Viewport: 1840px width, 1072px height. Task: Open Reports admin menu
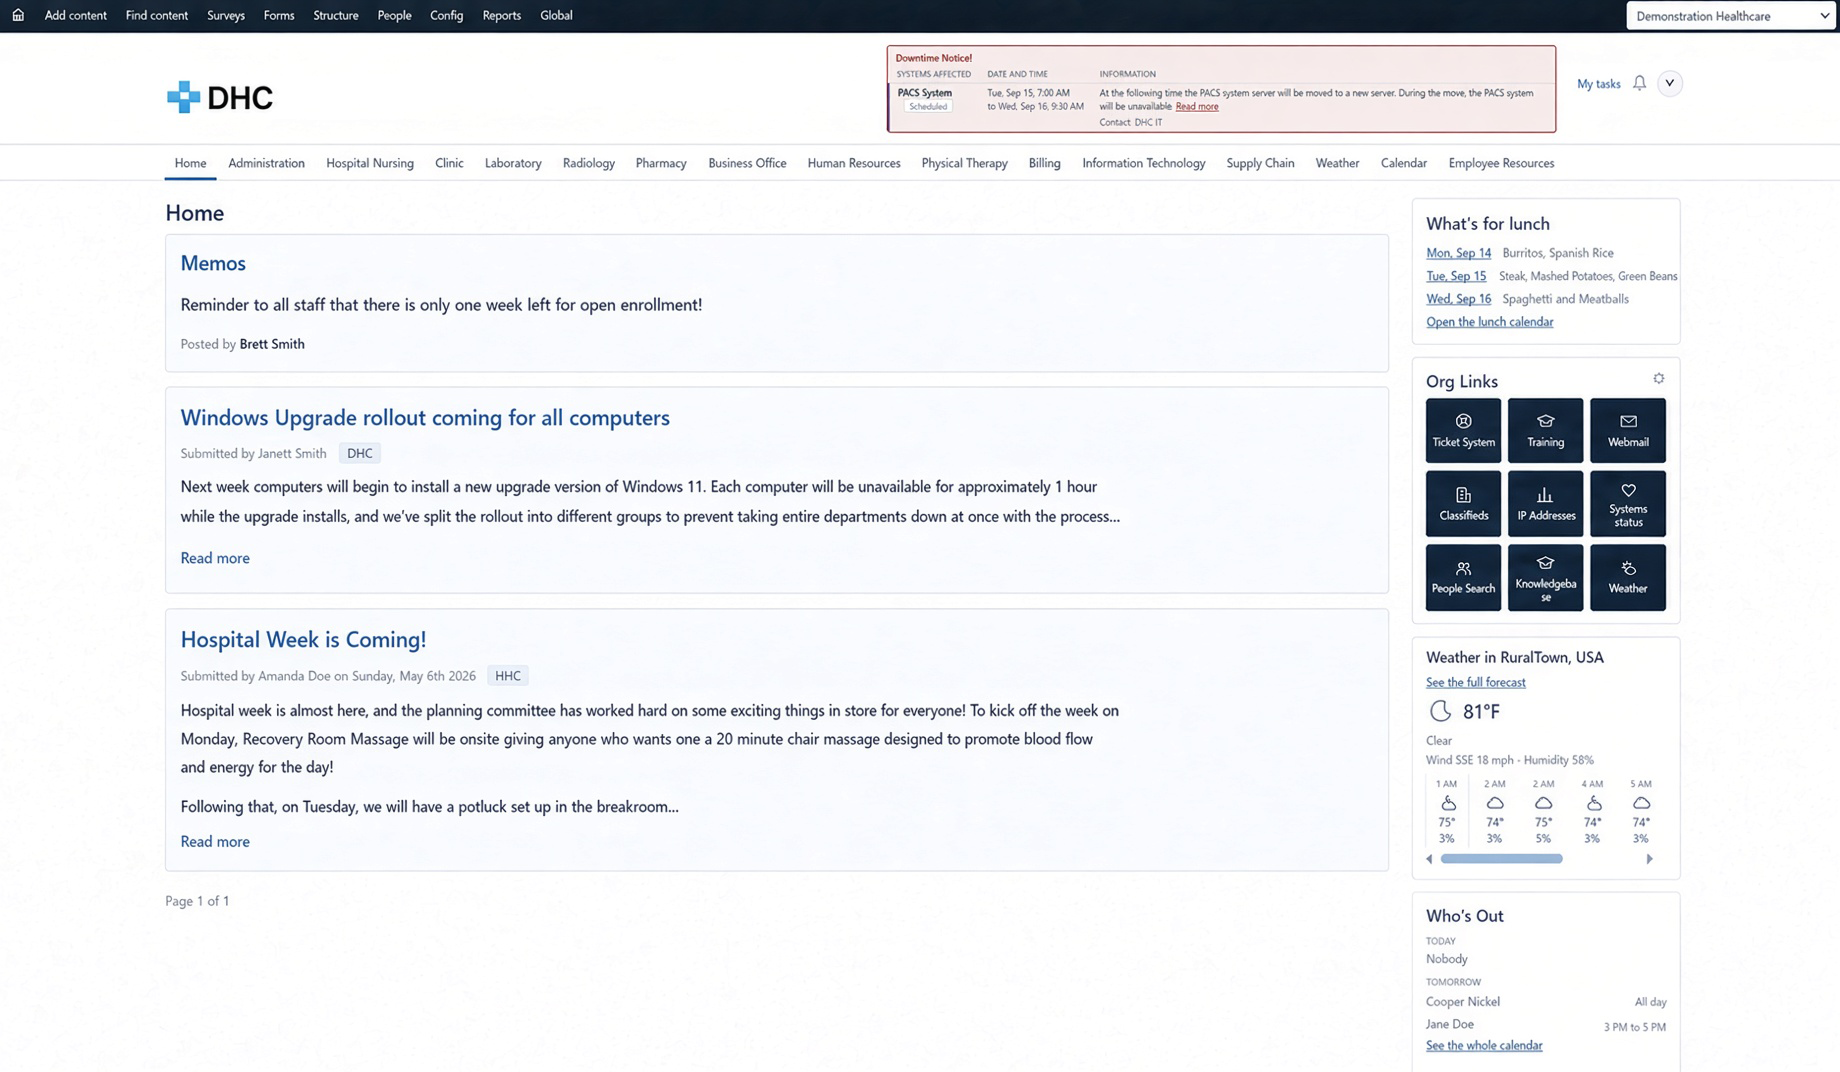tap(501, 15)
